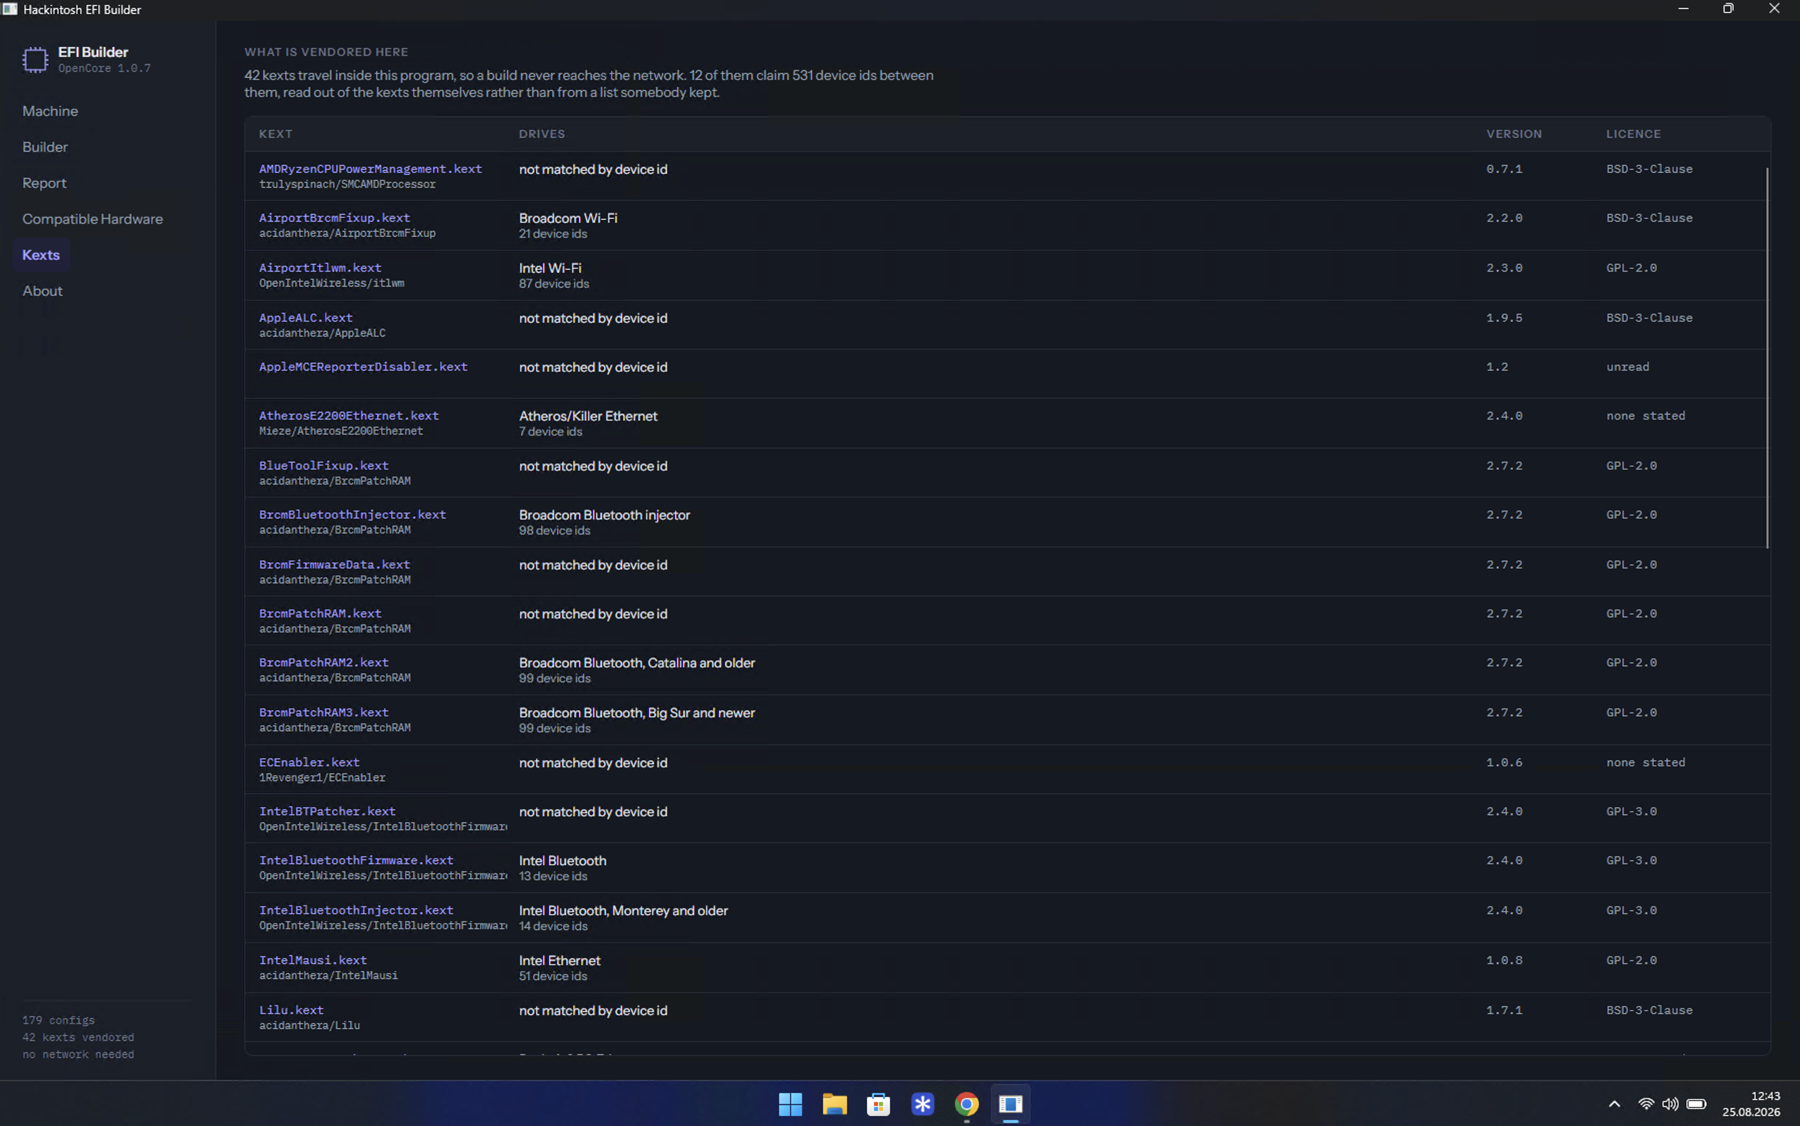
Task: Open the BrcmBluetoothInjector.kext link
Action: 352,515
